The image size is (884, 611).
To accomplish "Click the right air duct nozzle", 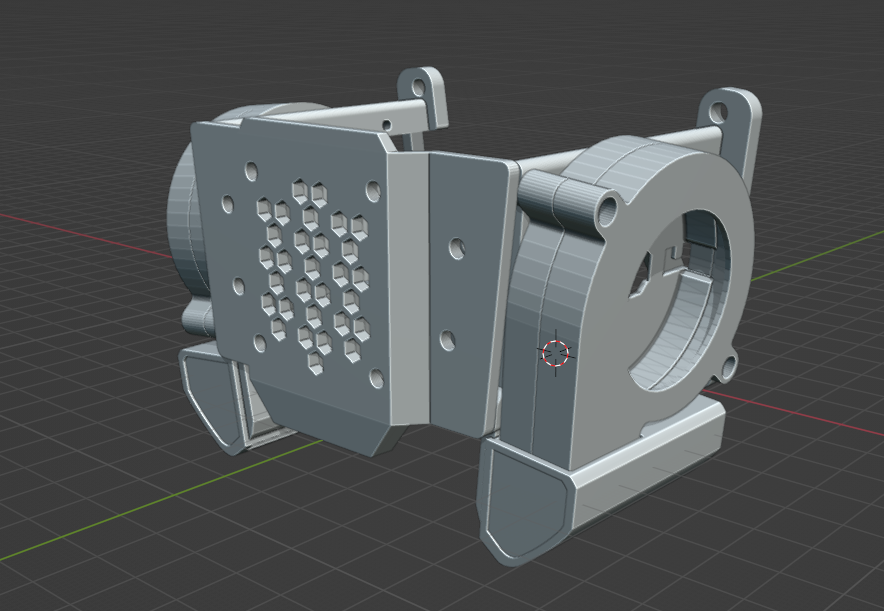I will click(600, 480).
